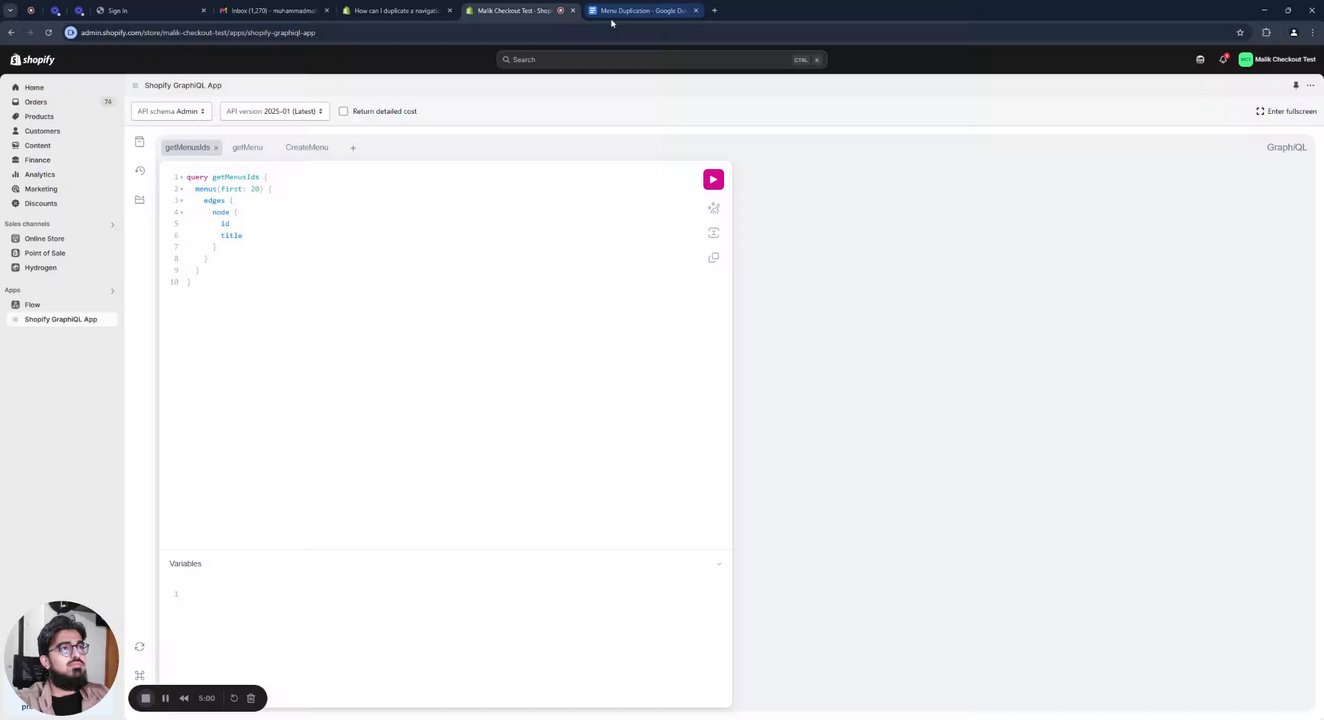This screenshot has height=720, width=1324.
Task: Open the Chrome profile icon
Action: click(1293, 32)
